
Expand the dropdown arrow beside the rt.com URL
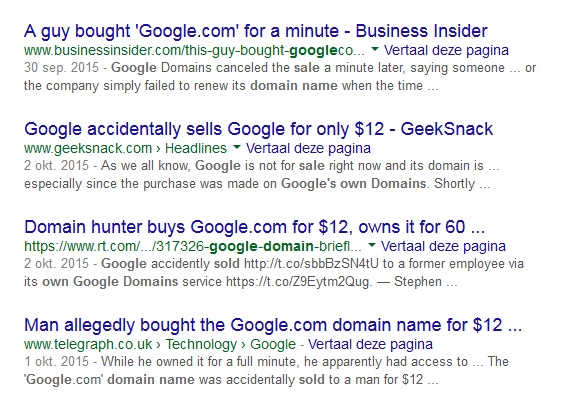[x=372, y=245]
